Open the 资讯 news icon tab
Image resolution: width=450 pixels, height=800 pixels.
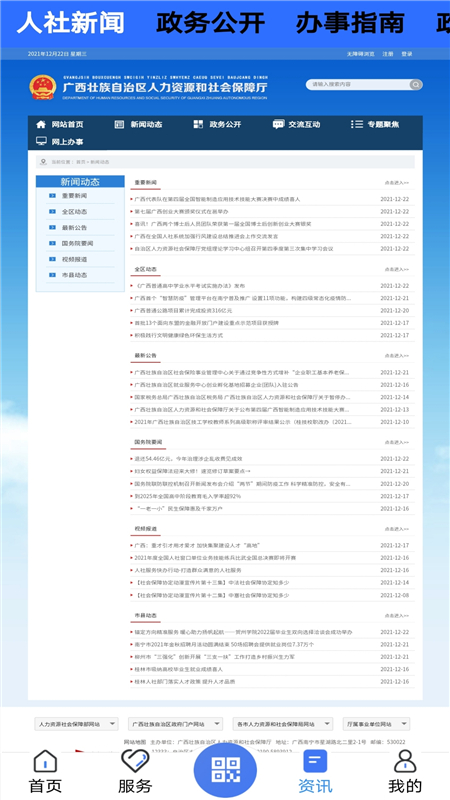315,761
